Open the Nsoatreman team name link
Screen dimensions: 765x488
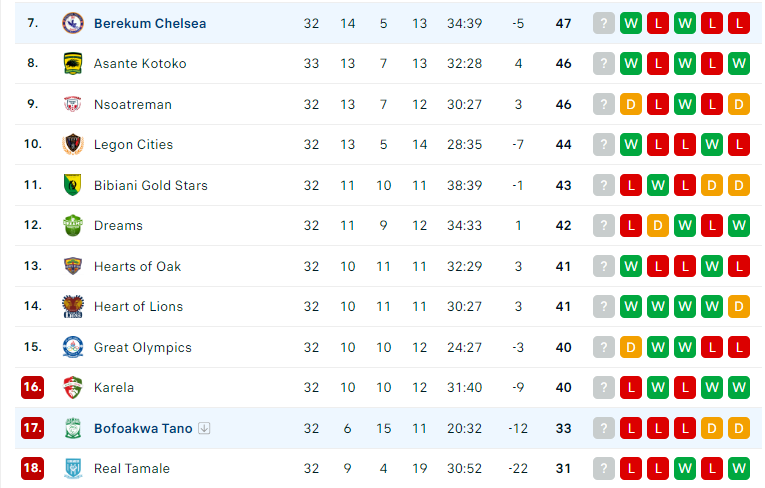[133, 104]
